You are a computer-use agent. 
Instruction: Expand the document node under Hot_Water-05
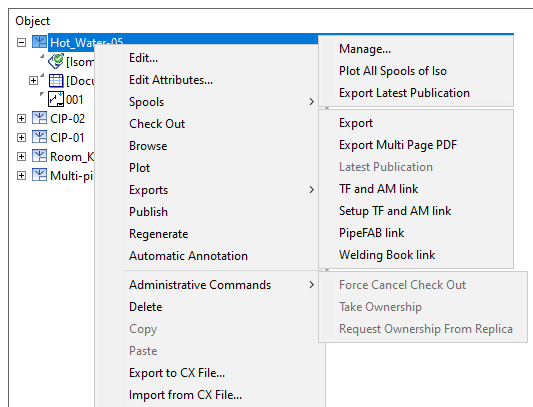(33, 81)
